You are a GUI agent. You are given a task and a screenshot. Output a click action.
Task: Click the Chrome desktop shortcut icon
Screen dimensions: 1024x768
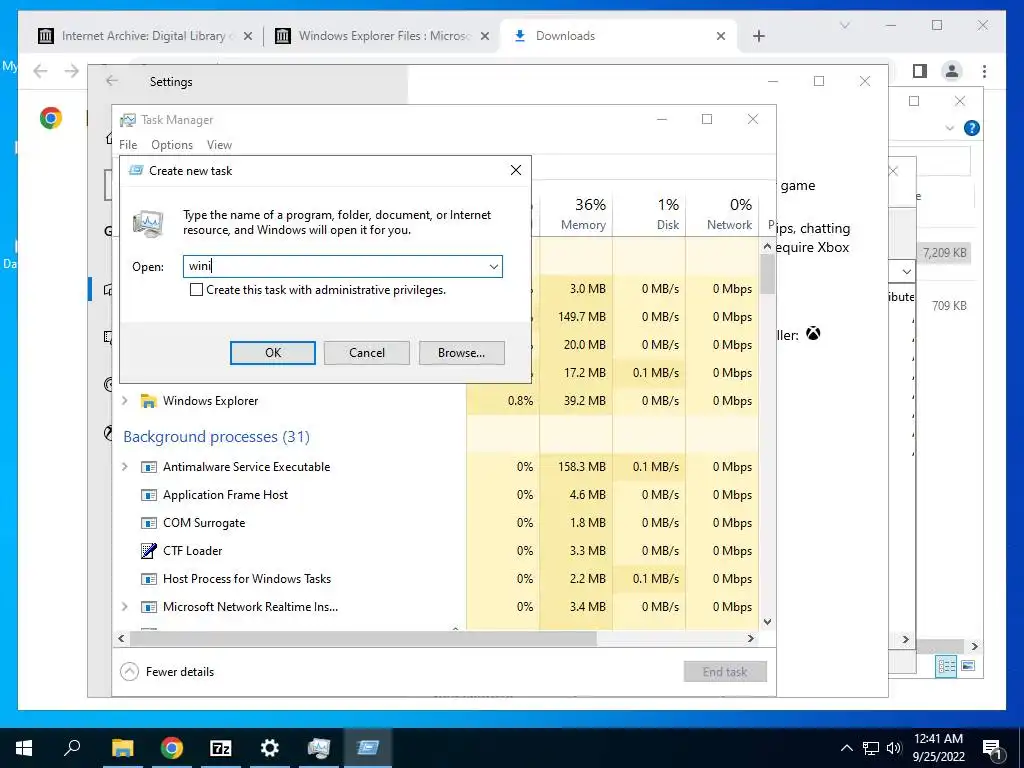tap(51, 118)
